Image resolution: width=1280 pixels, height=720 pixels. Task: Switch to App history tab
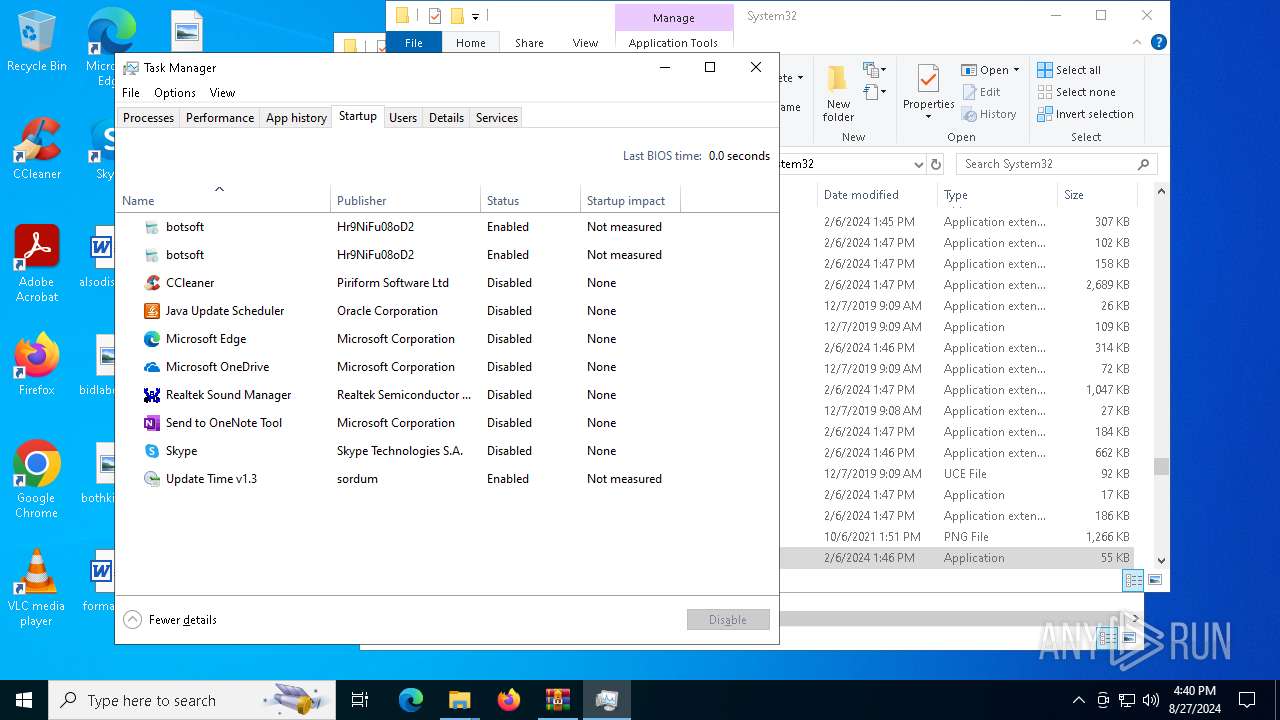[296, 118]
